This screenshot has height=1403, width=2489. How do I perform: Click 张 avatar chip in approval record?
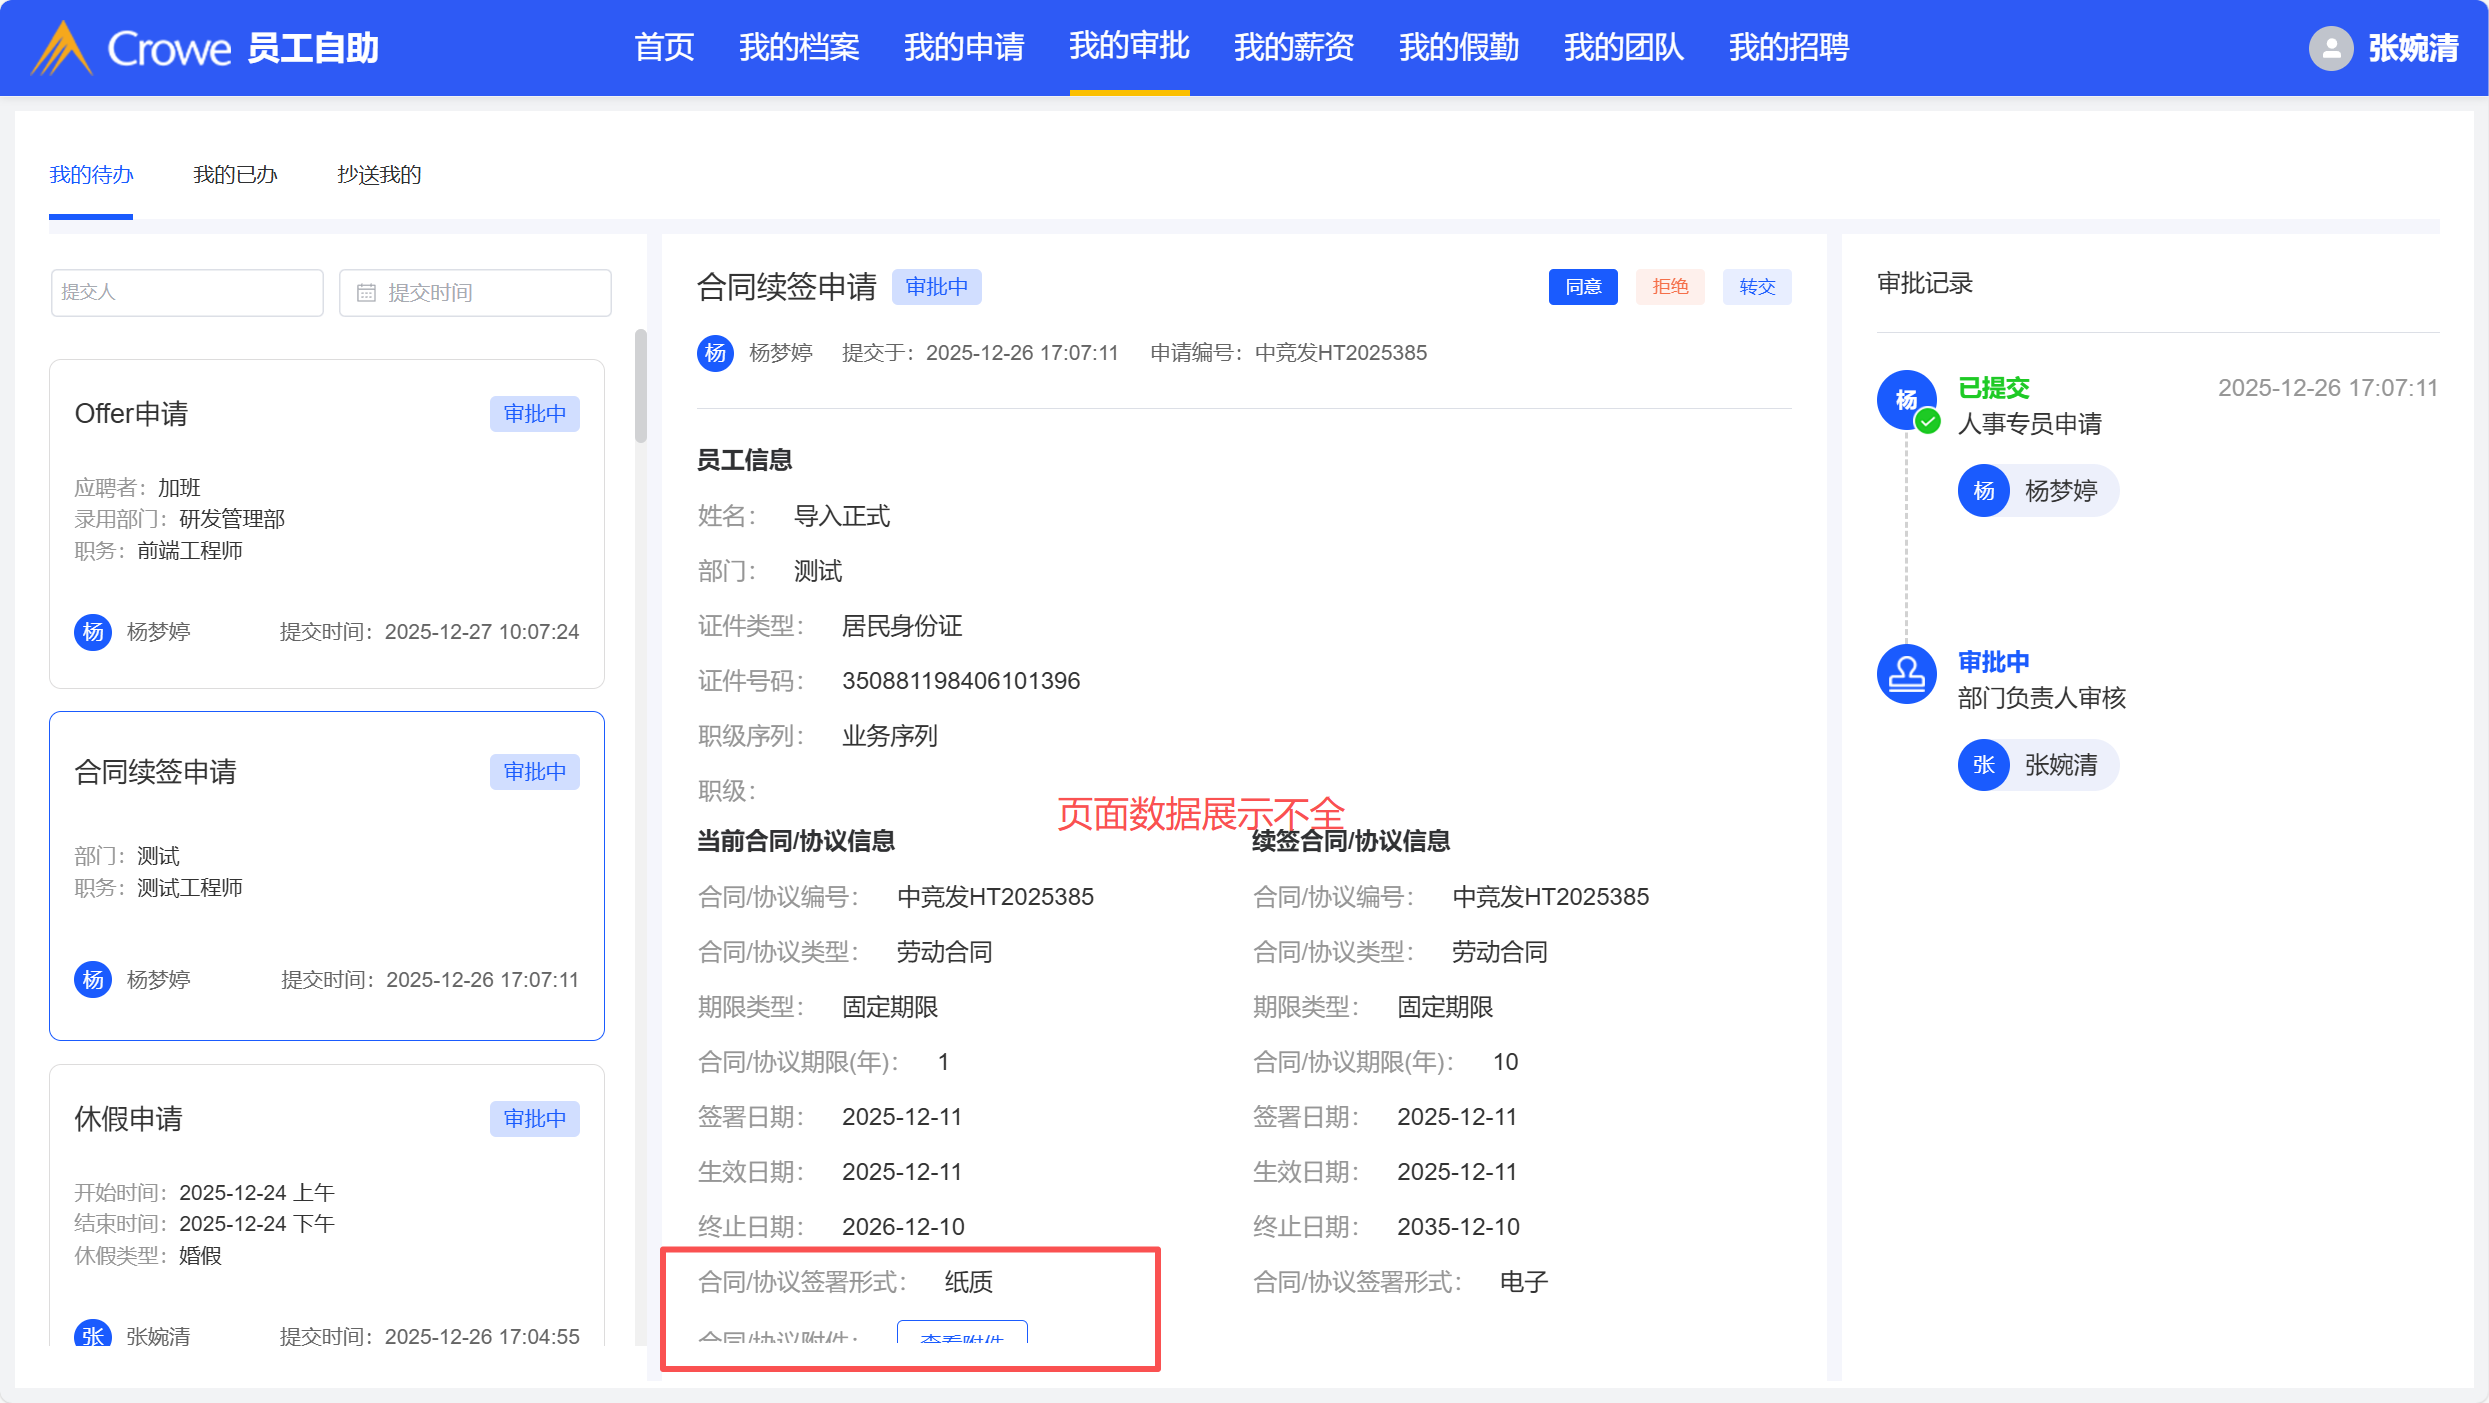pos(1984,765)
